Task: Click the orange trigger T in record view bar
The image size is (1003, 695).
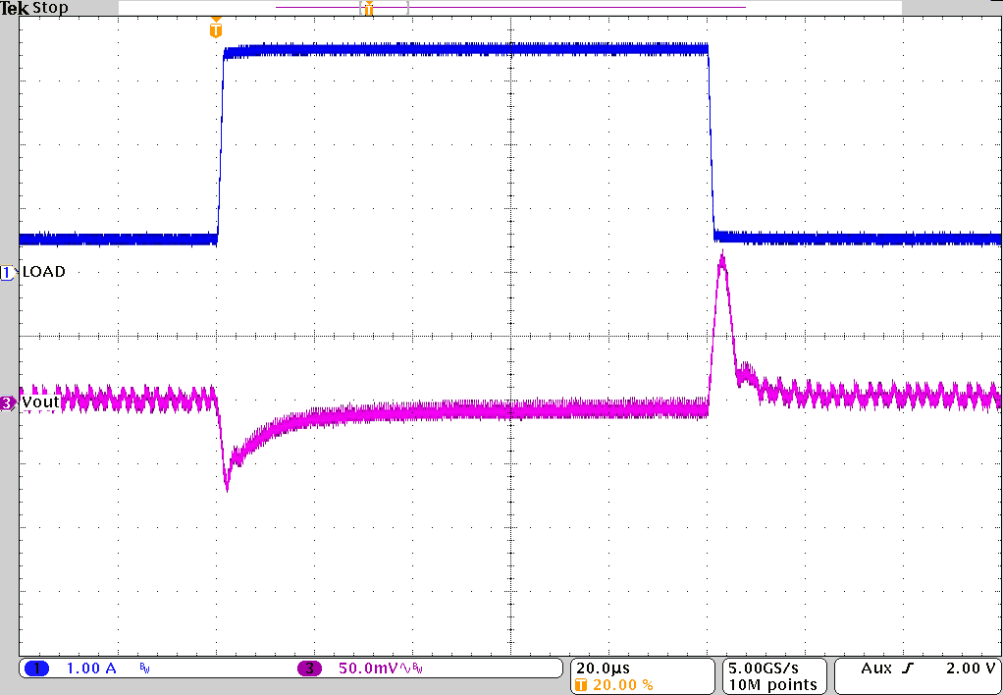Action: point(368,10)
